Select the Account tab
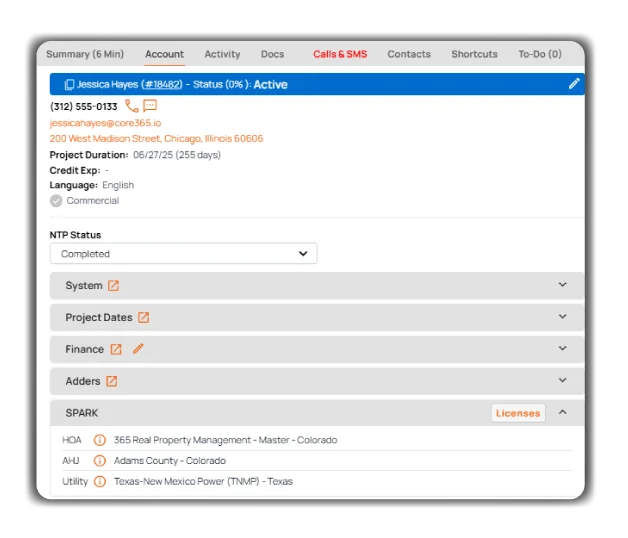This screenshot has height=538, width=628. (x=165, y=54)
